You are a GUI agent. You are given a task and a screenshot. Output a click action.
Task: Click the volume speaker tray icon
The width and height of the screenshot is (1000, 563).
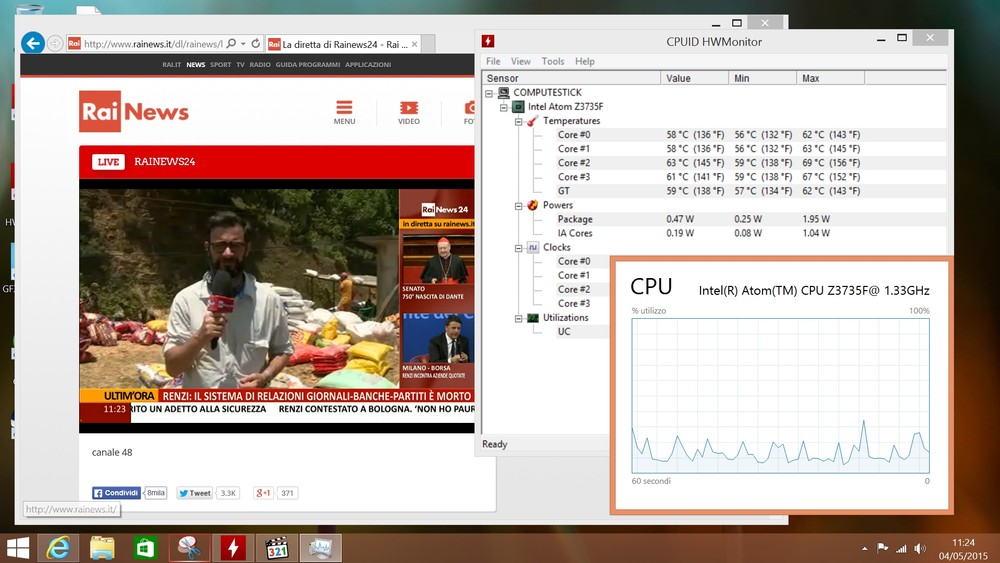920,548
